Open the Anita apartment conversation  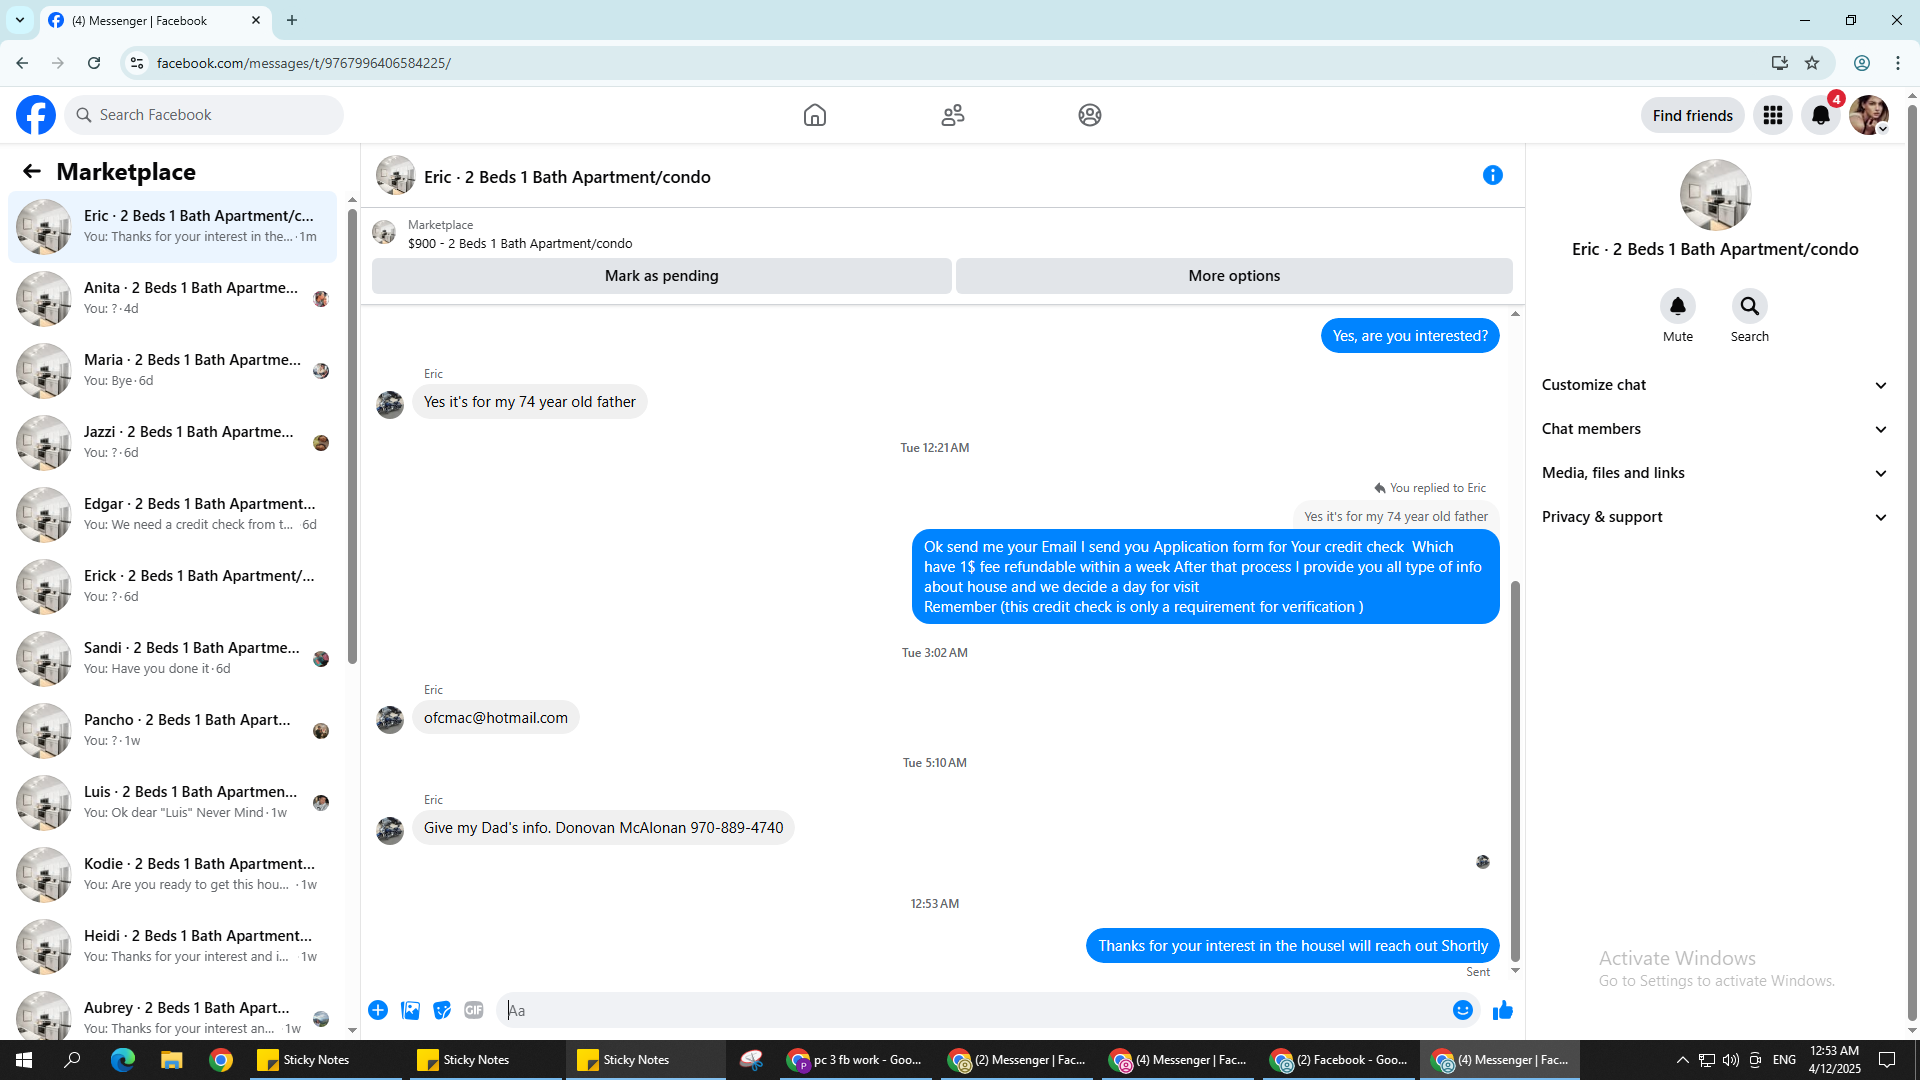173,298
